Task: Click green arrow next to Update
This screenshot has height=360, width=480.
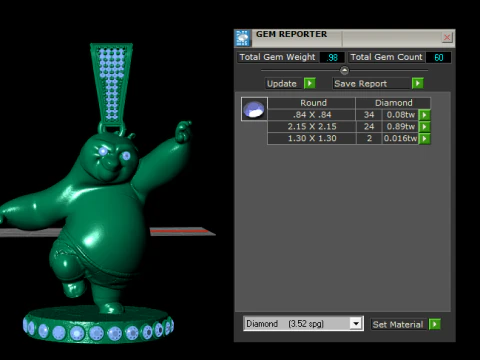Action: (310, 83)
